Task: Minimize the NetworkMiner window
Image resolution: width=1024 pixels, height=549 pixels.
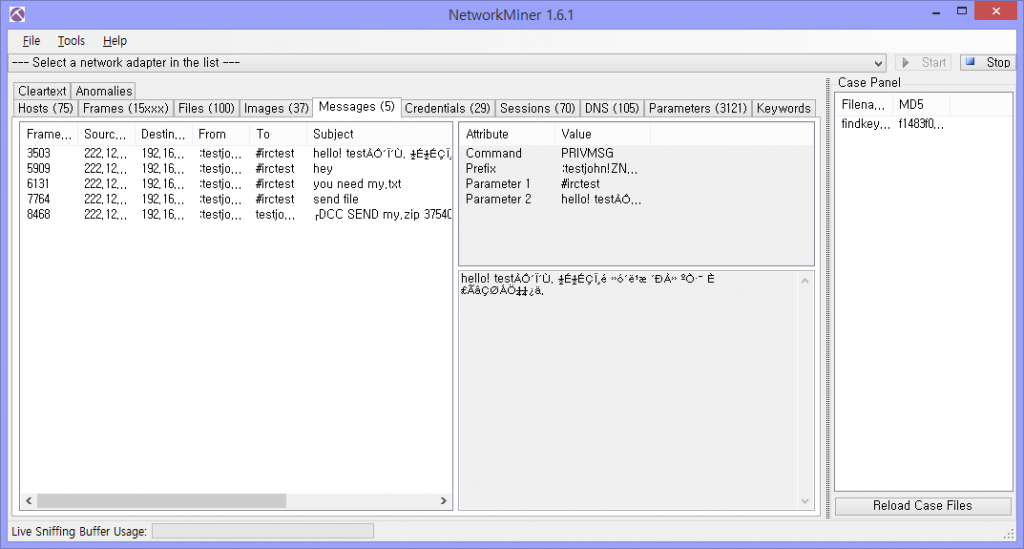Action: point(936,12)
